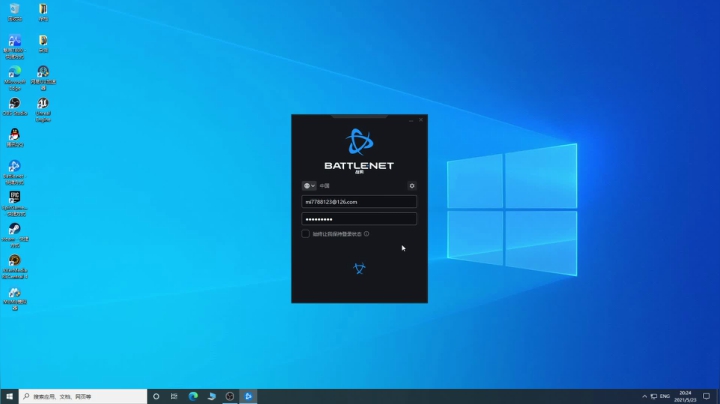The height and width of the screenshot is (404, 720).
Task: Open bottom-most desktop shortcut below XtremeMedia
Action: 15,298
